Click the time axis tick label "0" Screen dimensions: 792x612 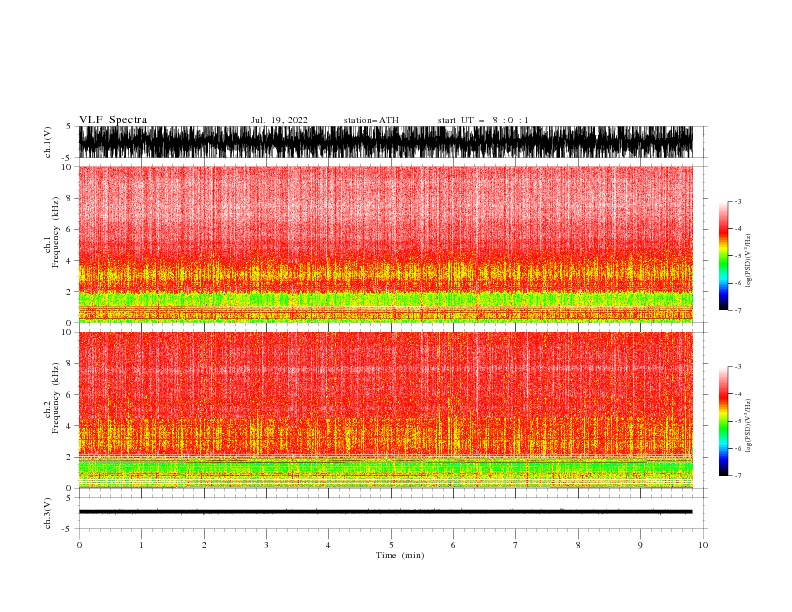pyautogui.click(x=79, y=545)
